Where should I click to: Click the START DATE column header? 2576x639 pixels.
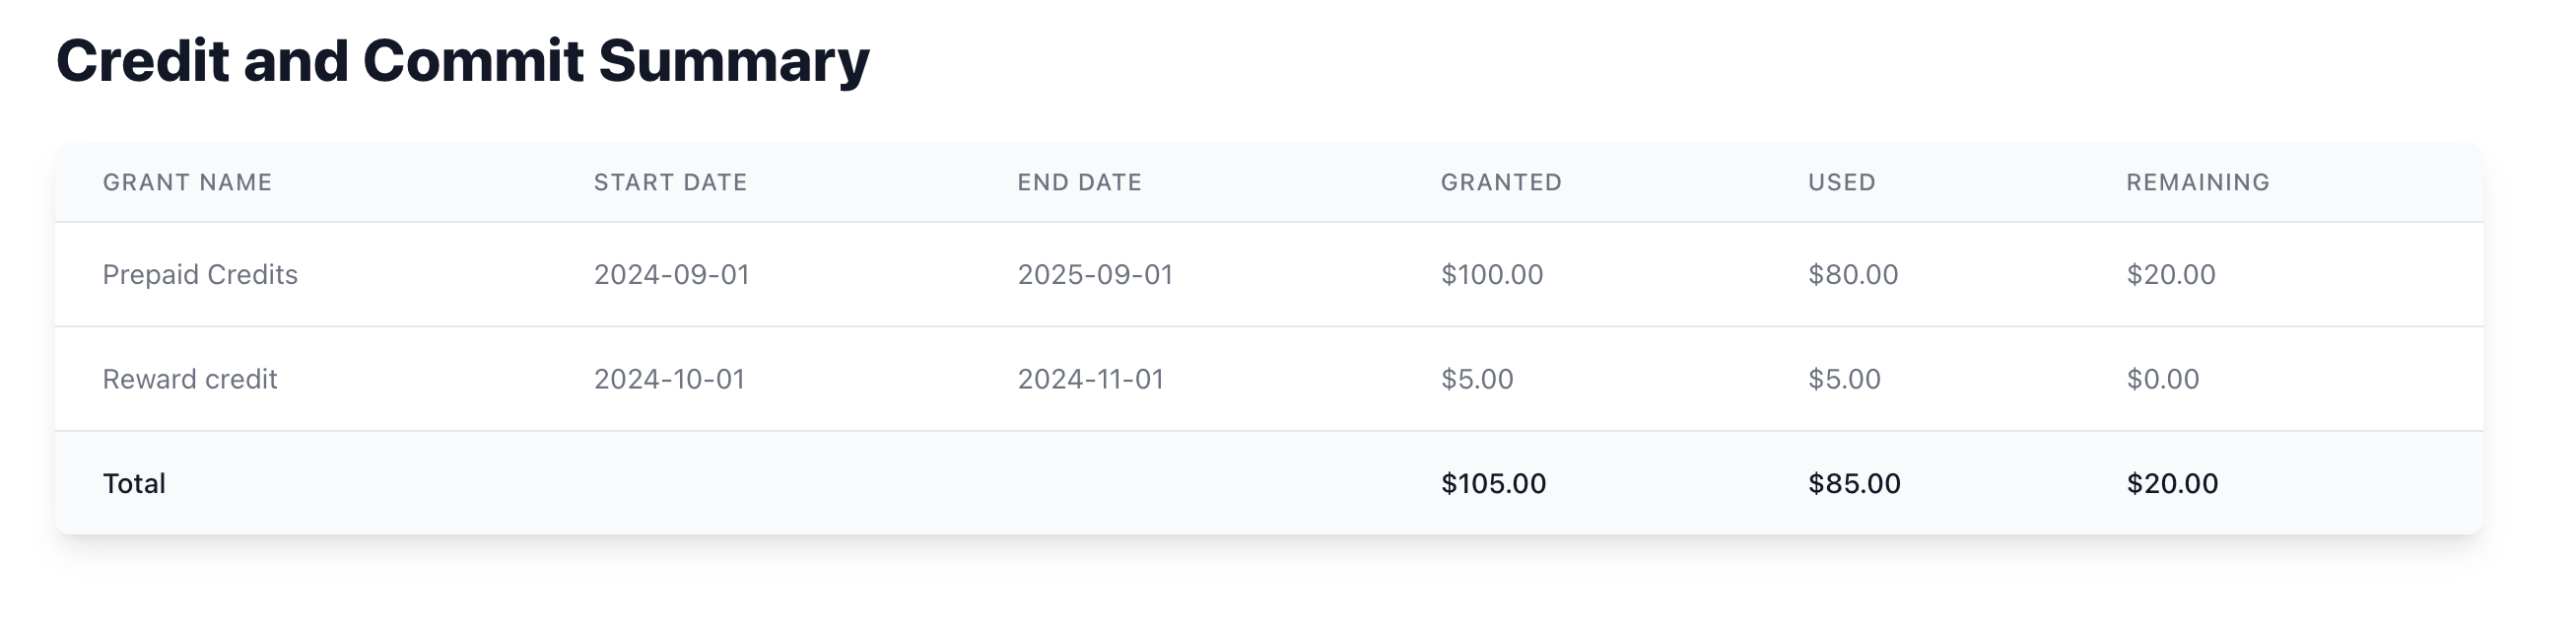[670, 182]
